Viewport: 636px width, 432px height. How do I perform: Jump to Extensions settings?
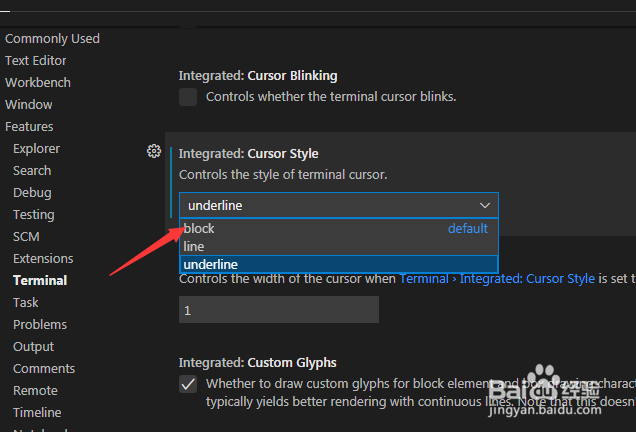[x=43, y=259]
